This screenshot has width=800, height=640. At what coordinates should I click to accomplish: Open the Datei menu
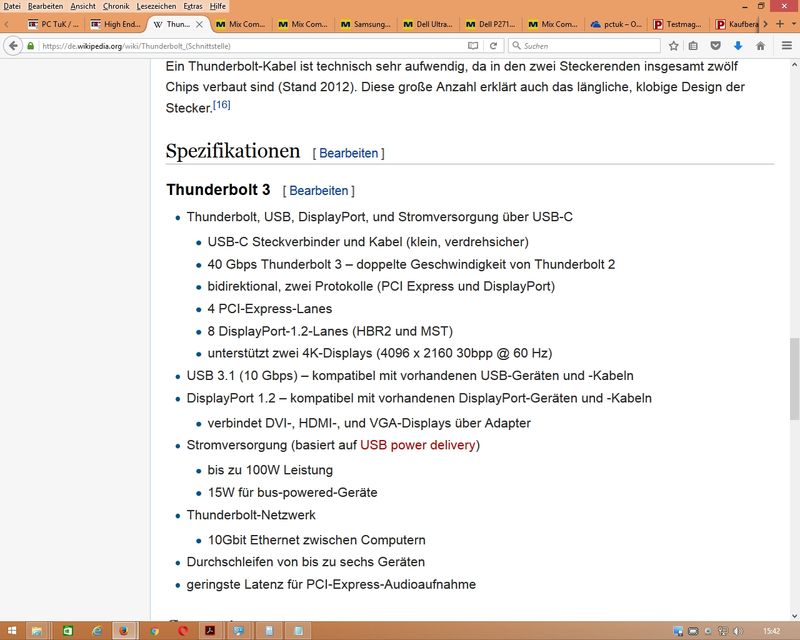pos(12,6)
